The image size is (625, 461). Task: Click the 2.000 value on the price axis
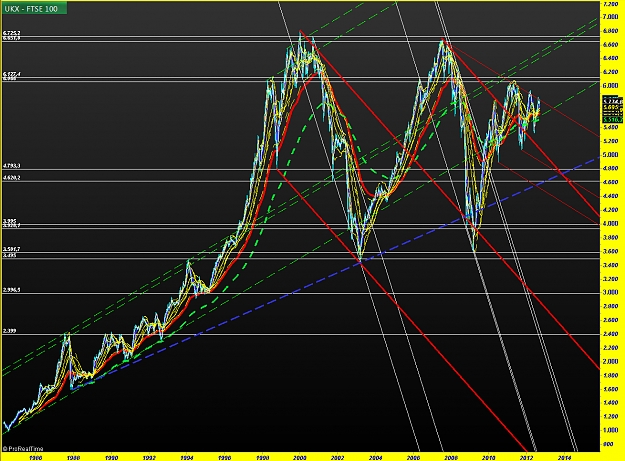[x=611, y=361]
